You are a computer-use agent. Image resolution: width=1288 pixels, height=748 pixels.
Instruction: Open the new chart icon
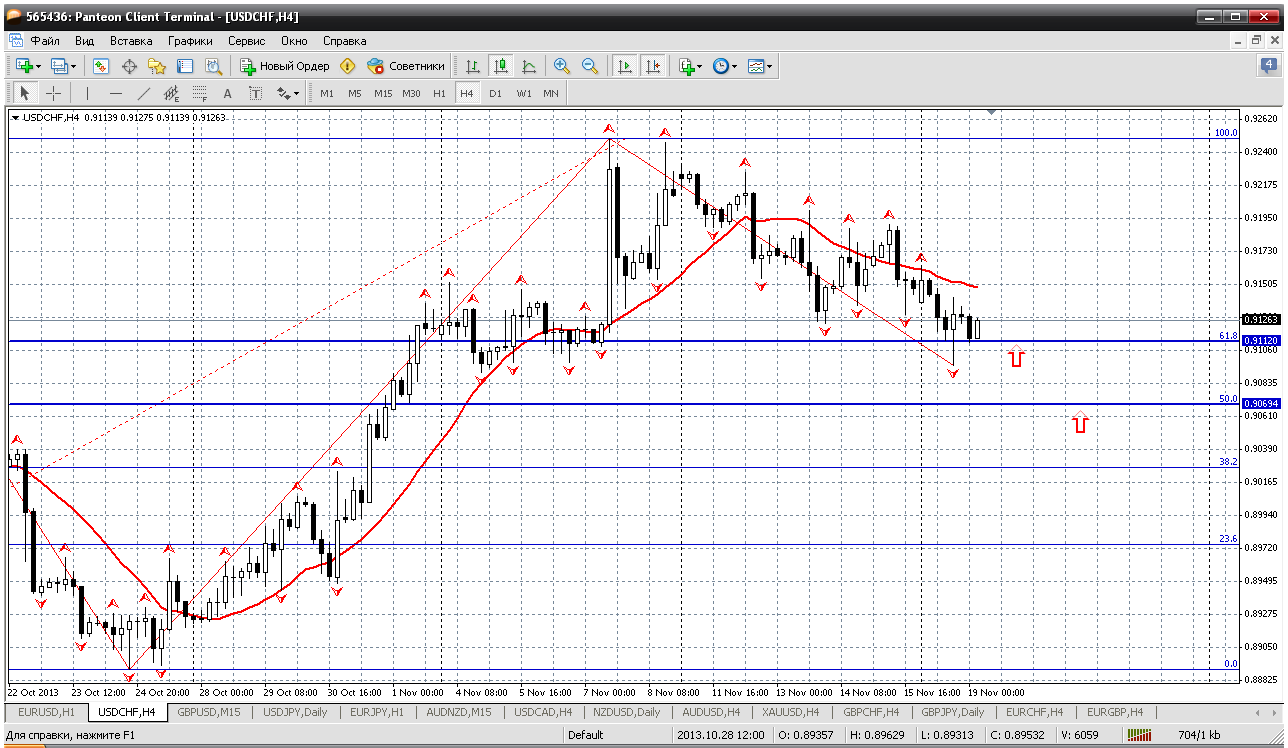coord(23,66)
